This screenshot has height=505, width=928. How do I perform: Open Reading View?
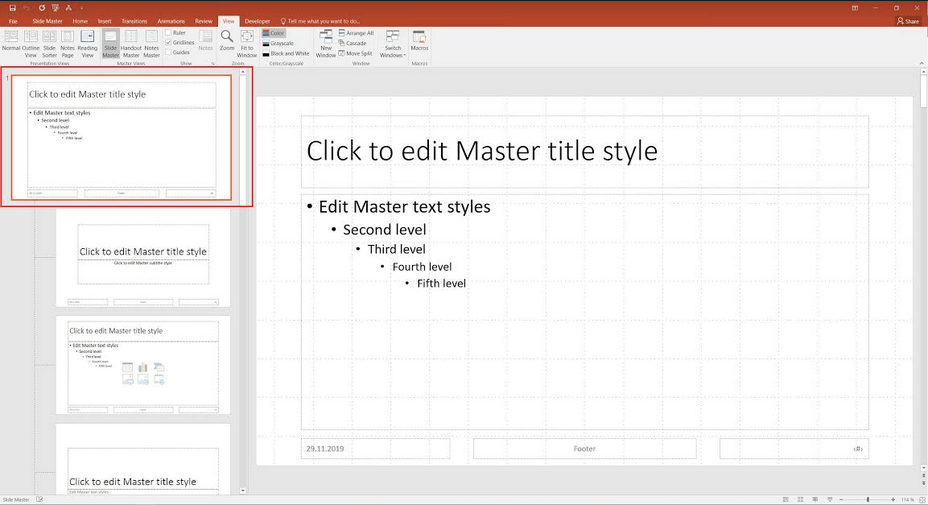[x=87, y=44]
